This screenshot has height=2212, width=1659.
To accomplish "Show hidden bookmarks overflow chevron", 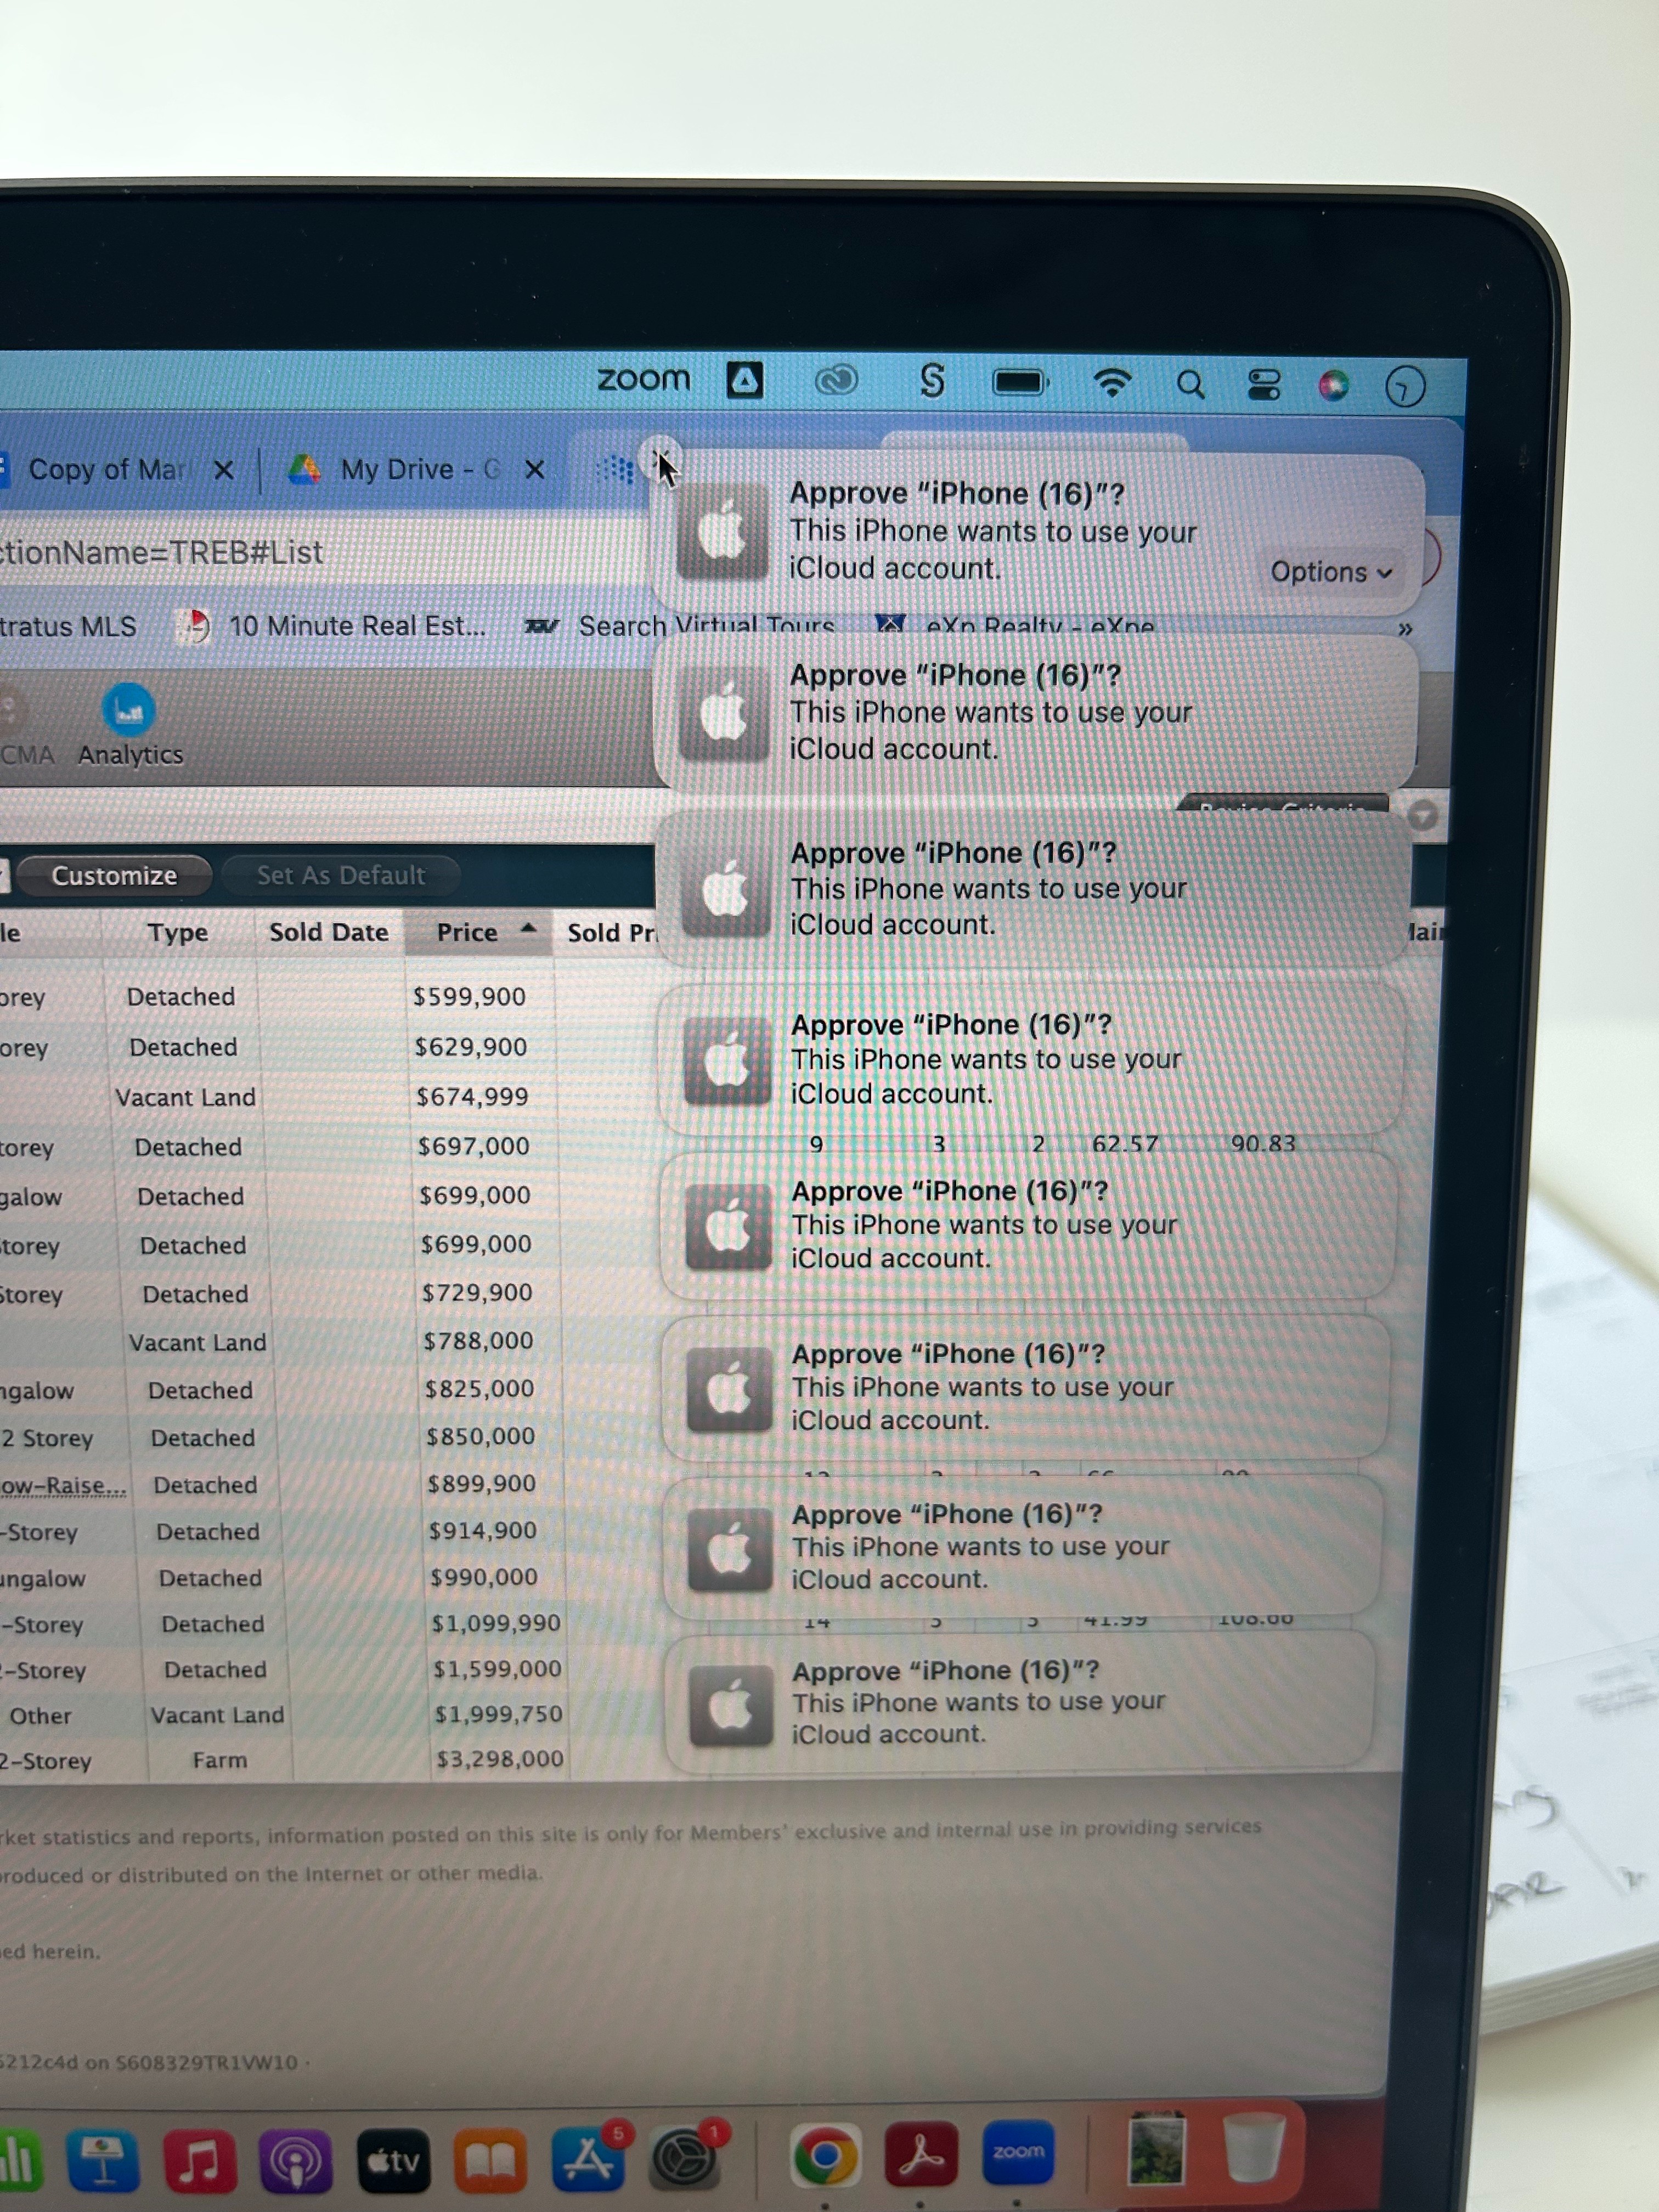I will (x=1405, y=629).
